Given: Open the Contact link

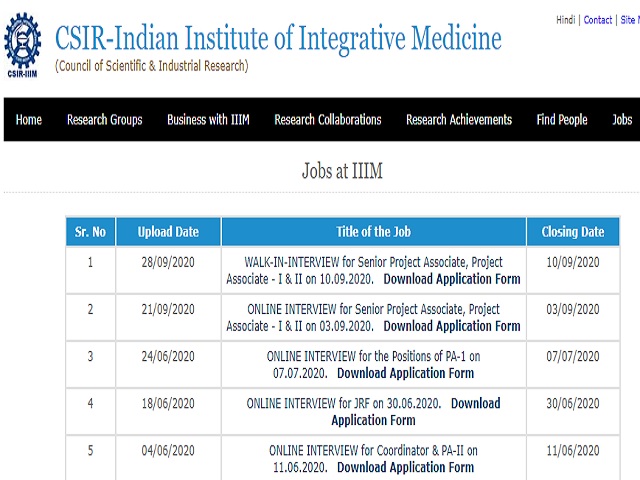Looking at the screenshot, I should click(598, 20).
